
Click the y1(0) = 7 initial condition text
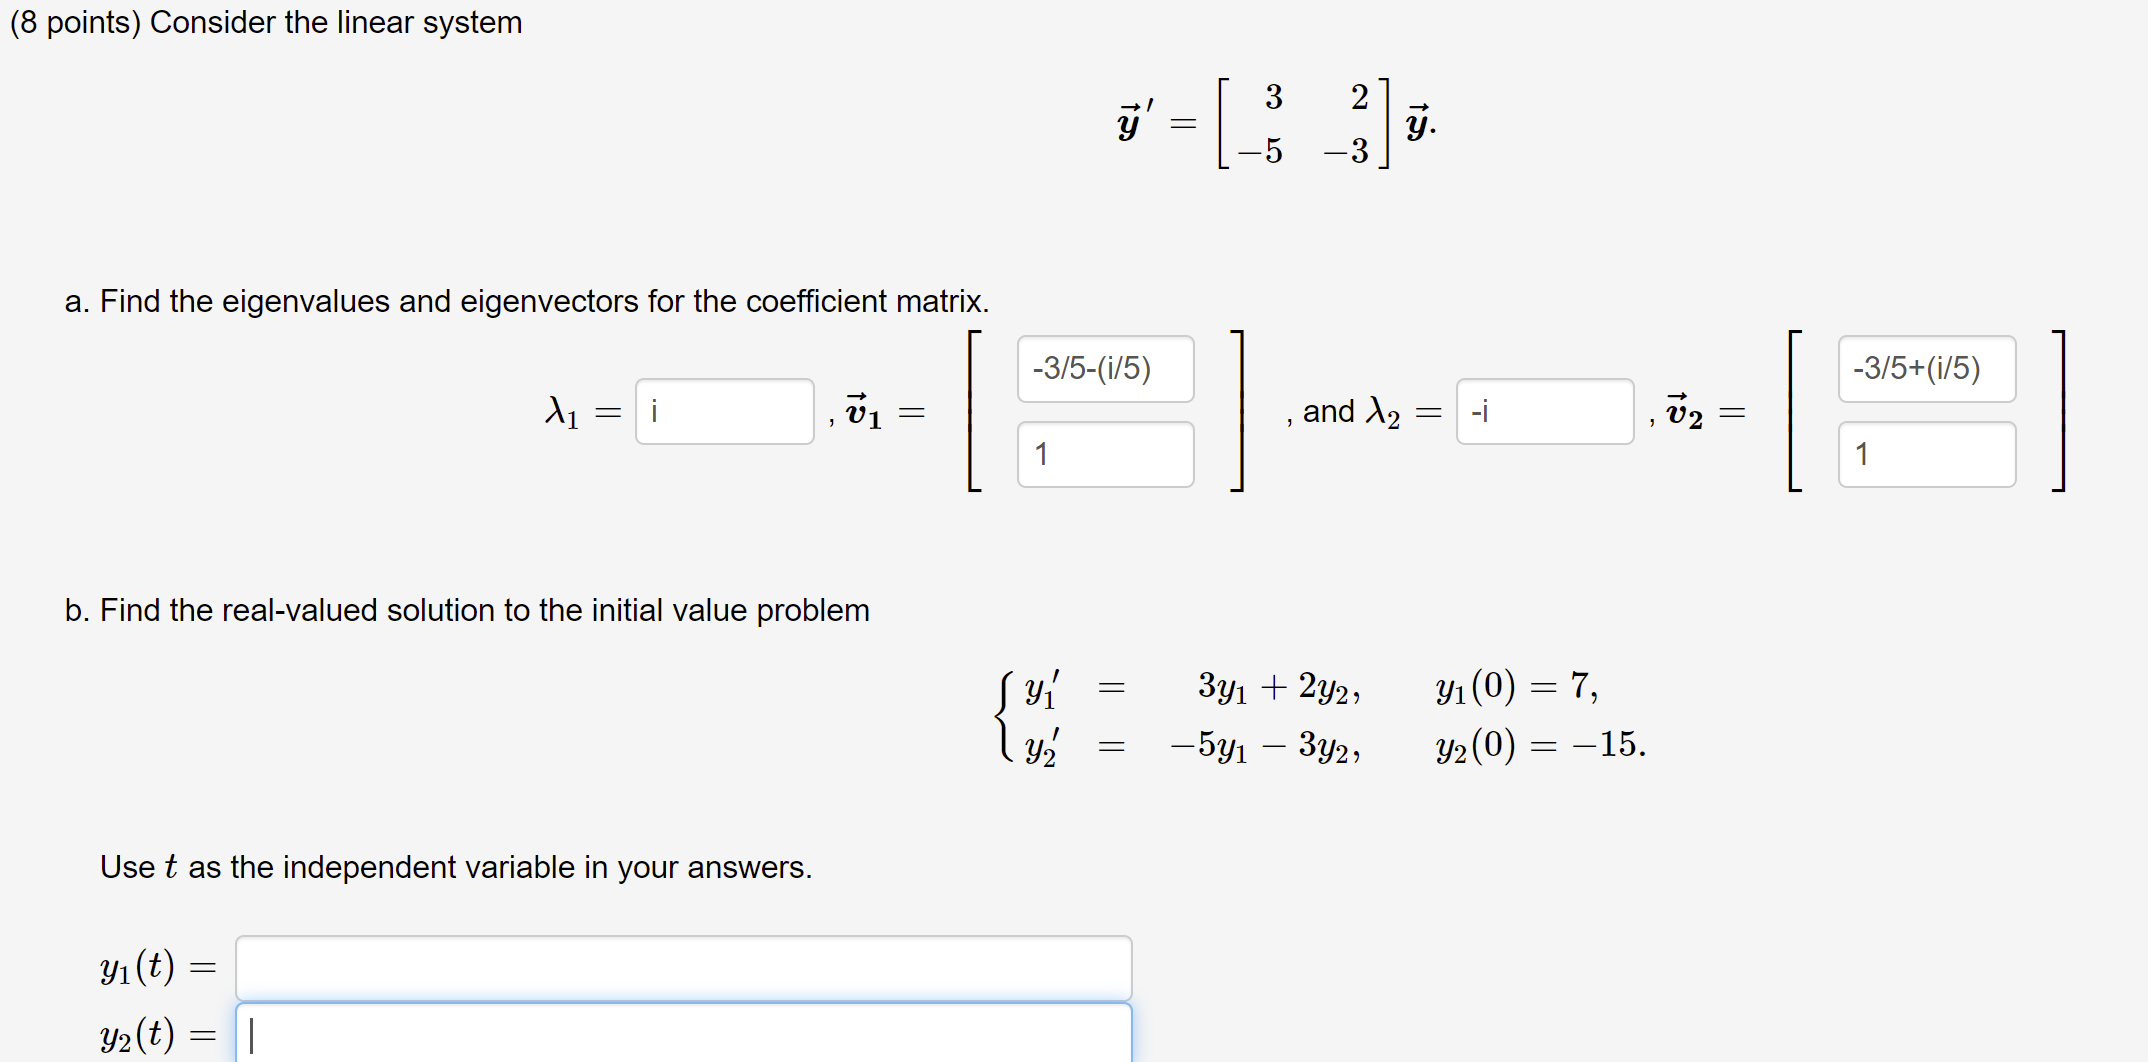(1514, 686)
